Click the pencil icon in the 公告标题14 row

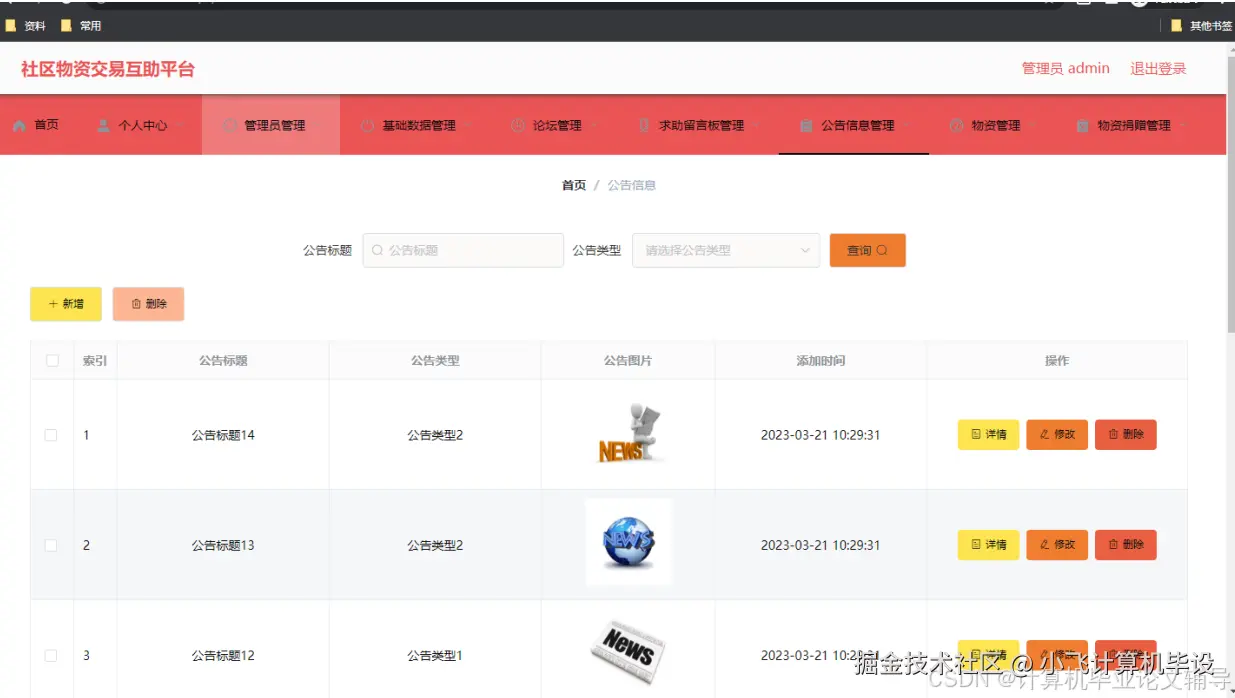pos(1045,434)
